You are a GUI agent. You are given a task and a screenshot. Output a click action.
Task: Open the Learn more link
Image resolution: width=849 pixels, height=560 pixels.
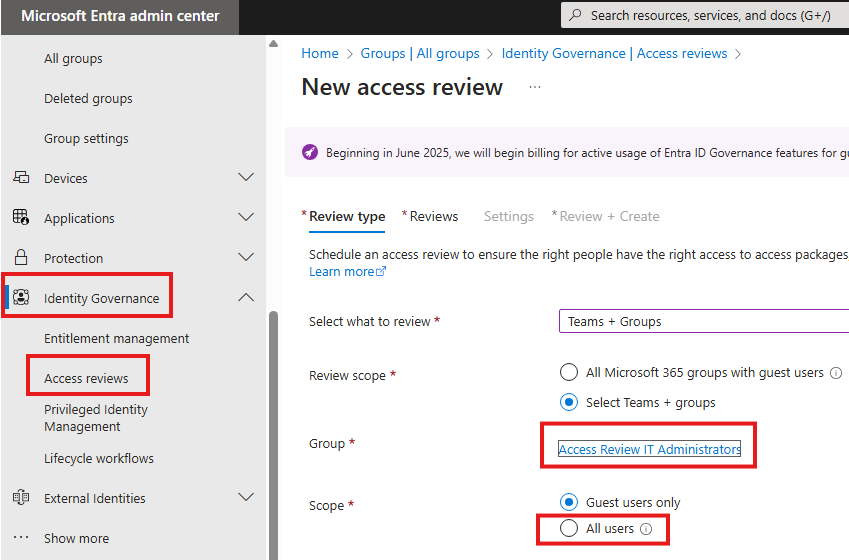point(347,271)
